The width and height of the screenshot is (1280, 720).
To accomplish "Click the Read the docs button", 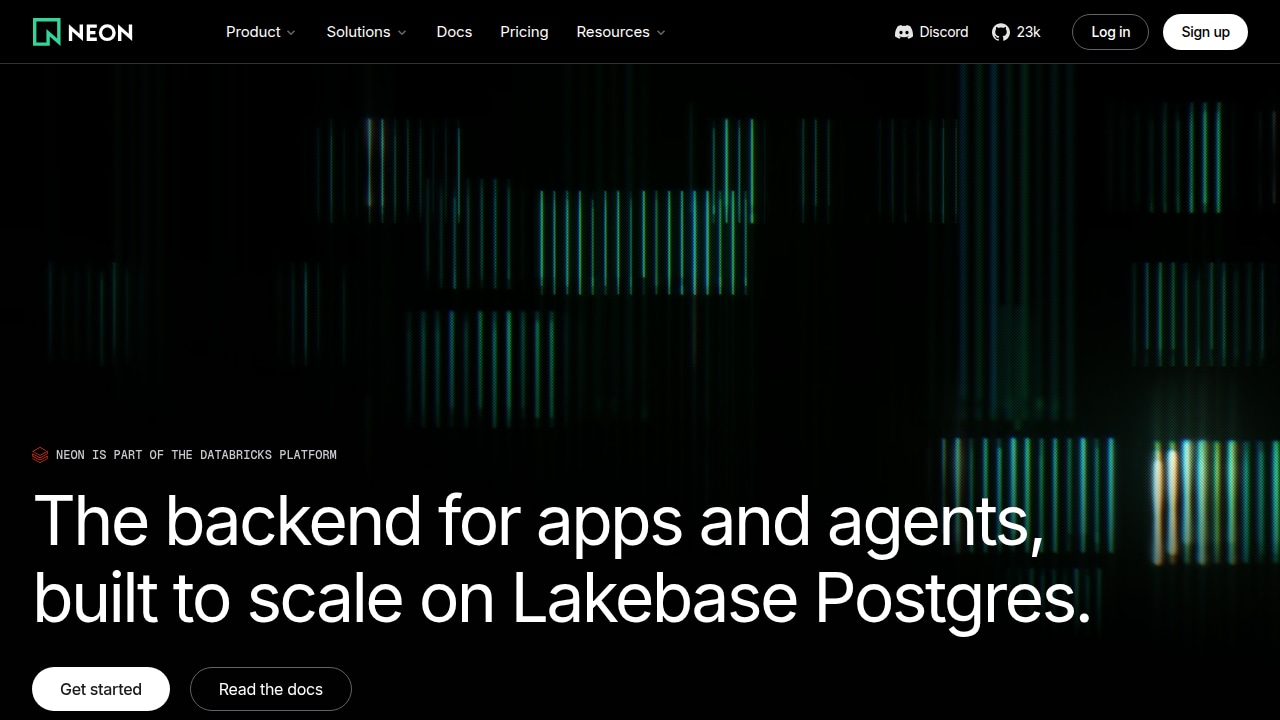I will 271,689.
